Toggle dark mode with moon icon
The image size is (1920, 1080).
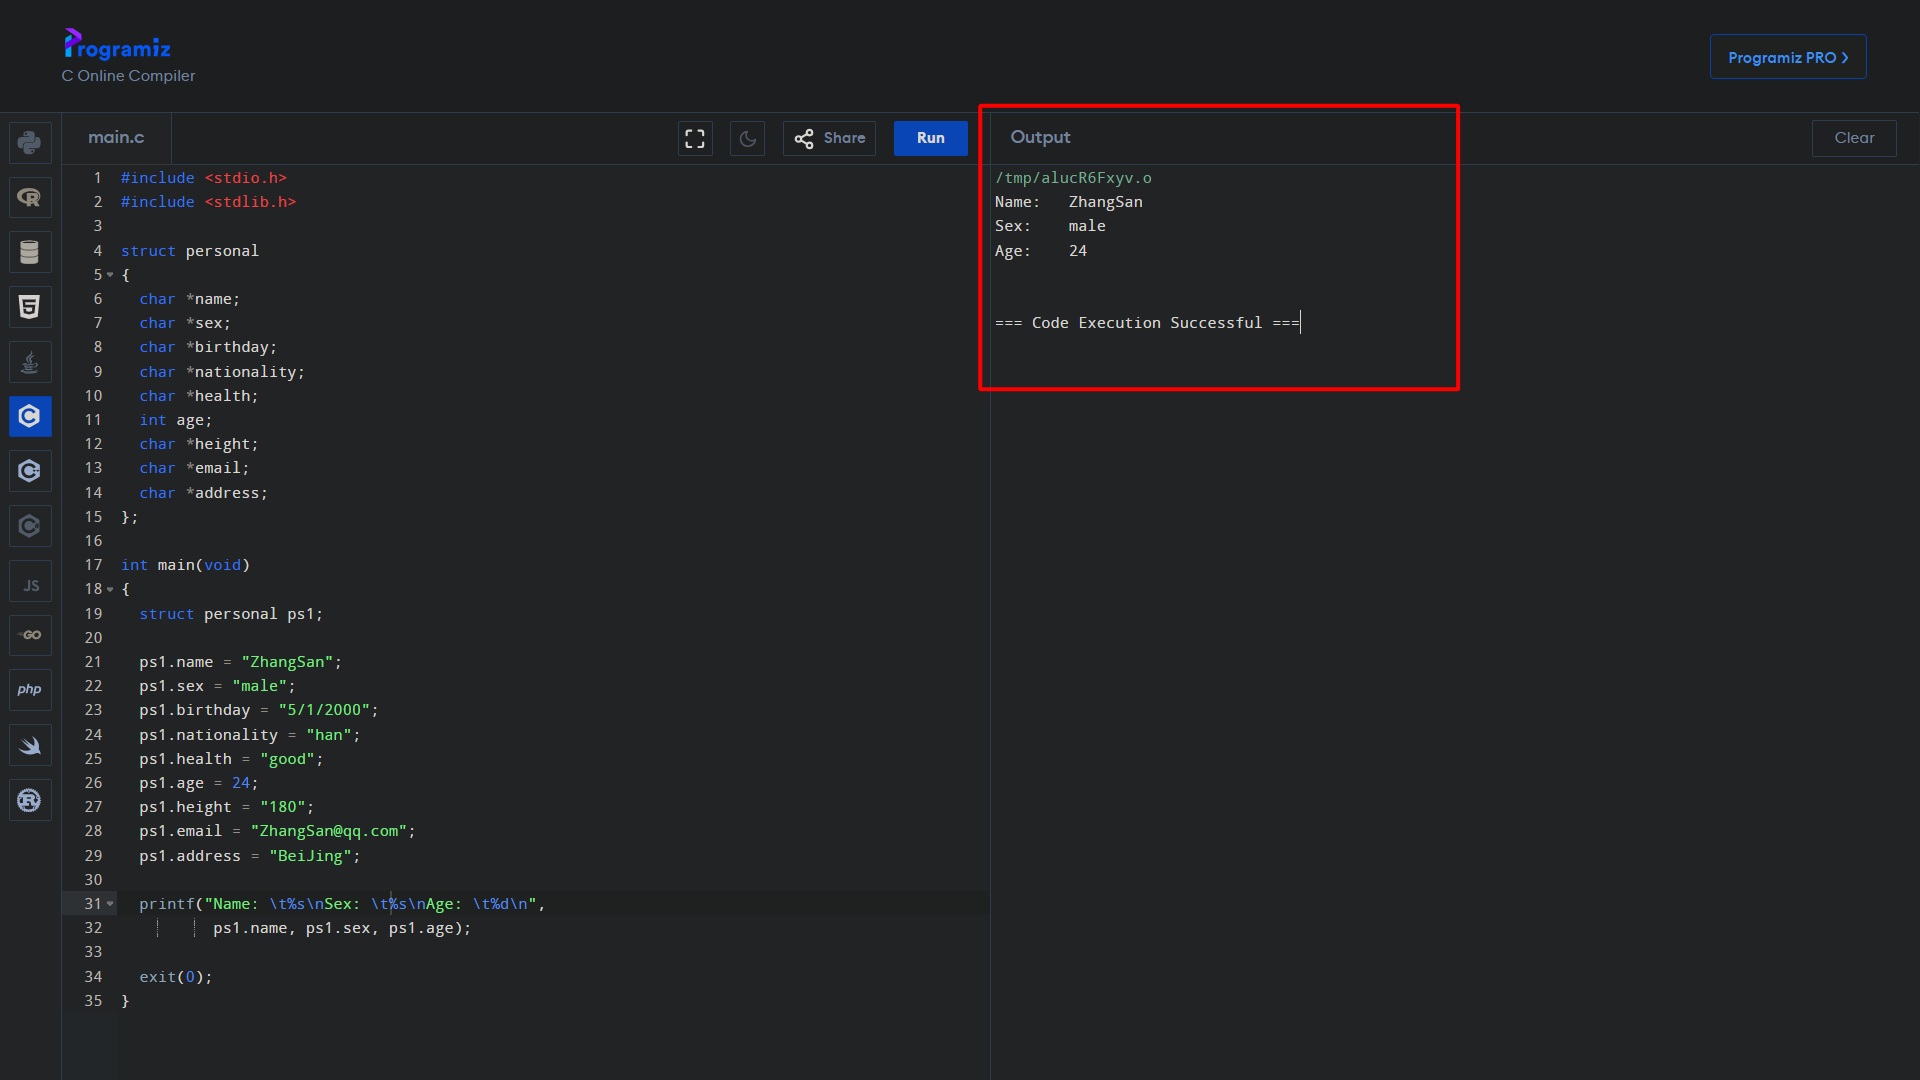coord(748,137)
